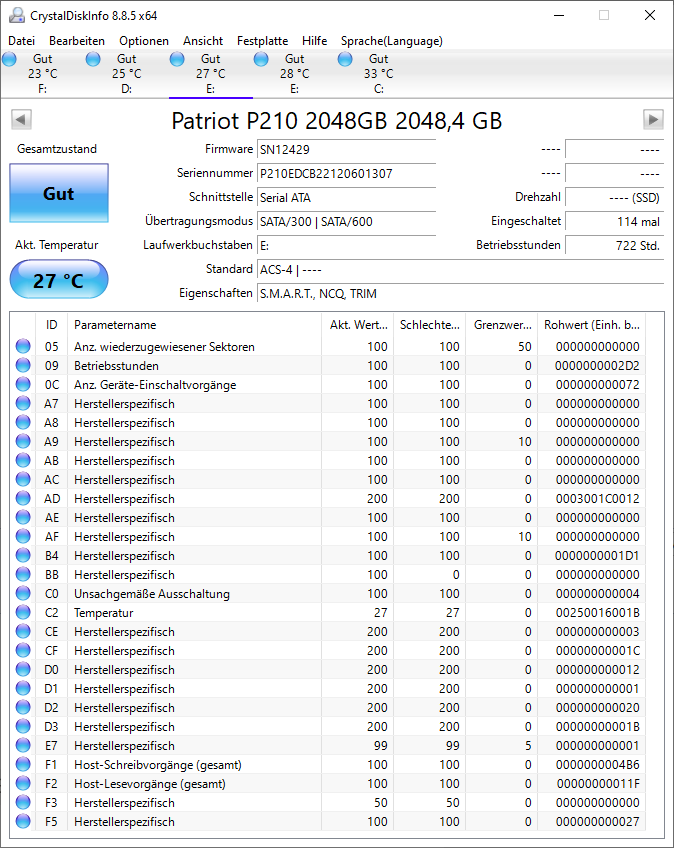The width and height of the screenshot is (674, 848).
Task: Click the 27 °C temperature button
Action: [x=59, y=280]
